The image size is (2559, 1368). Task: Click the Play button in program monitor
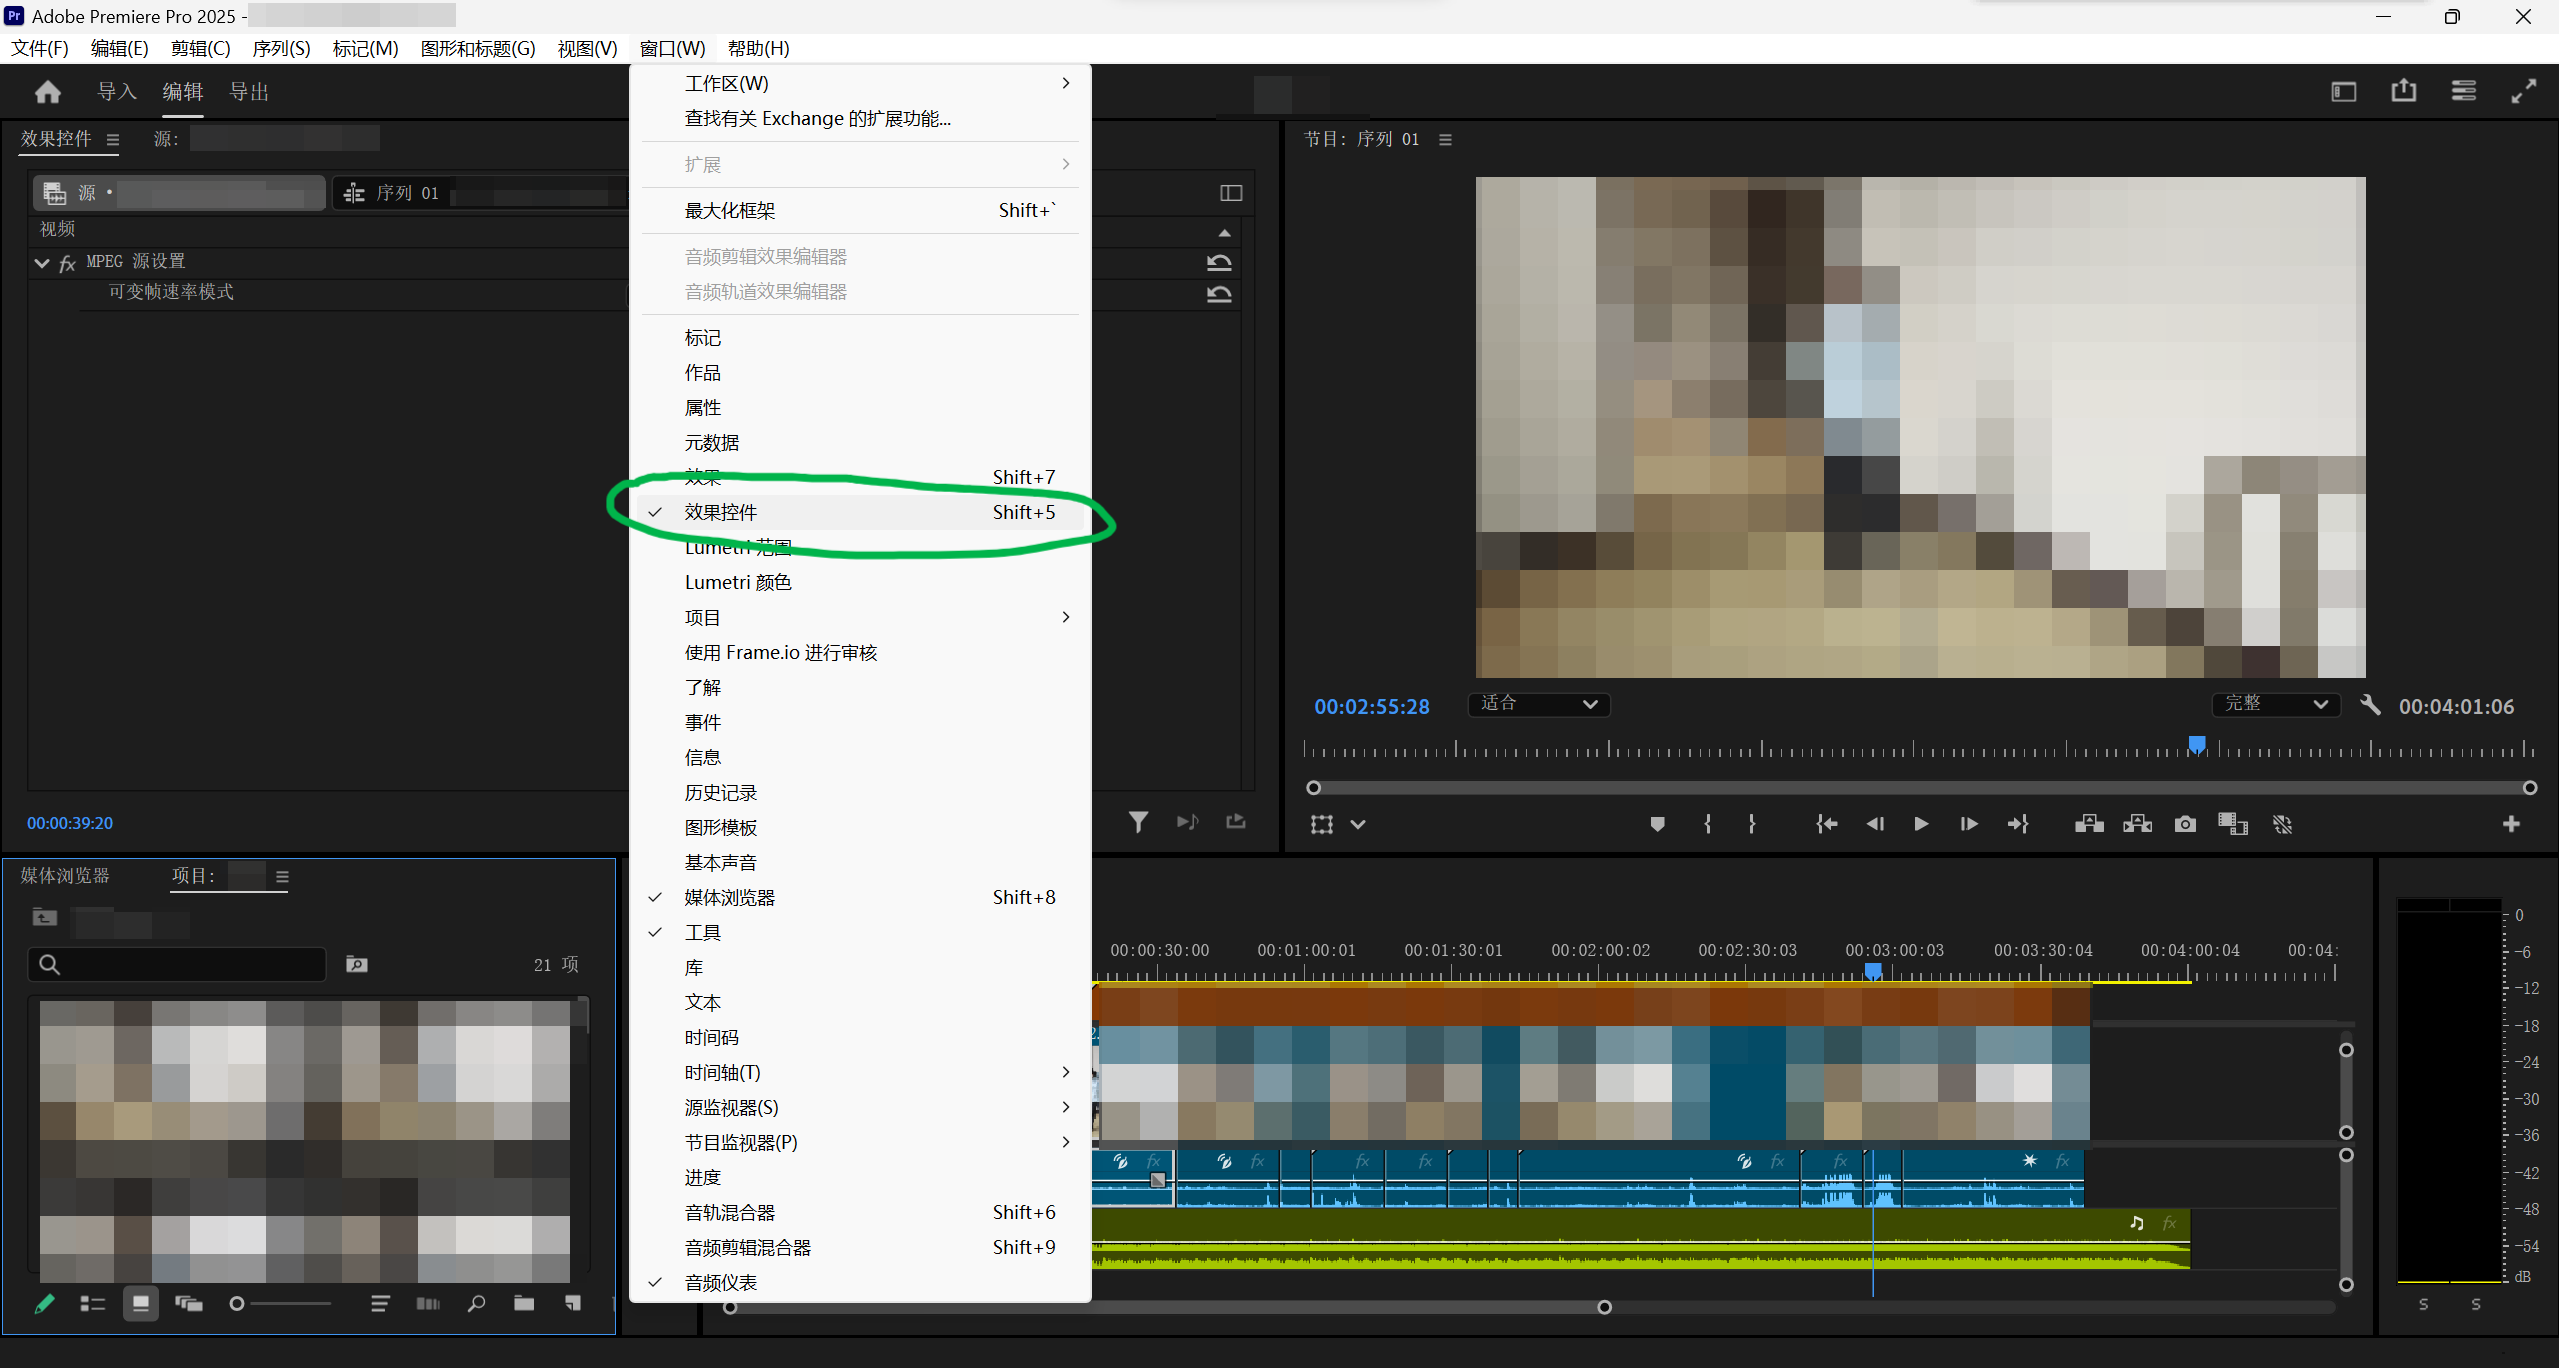coord(1921,824)
